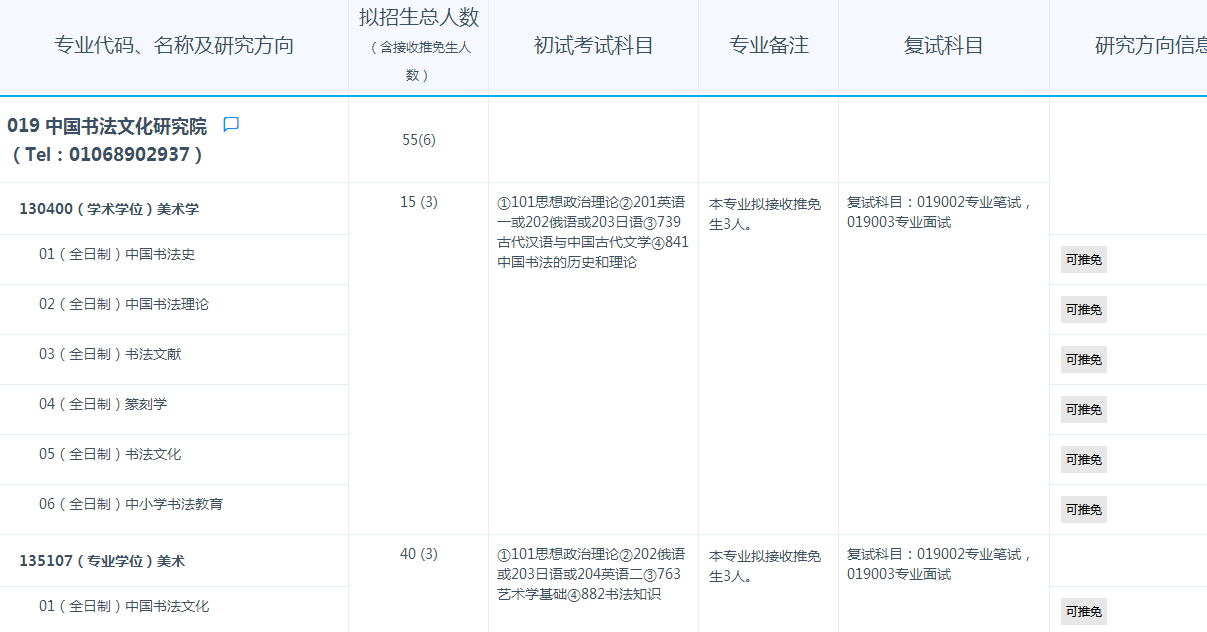The image size is (1207, 632).
Task: Click the 复试科目 column header
Action: 943,46
